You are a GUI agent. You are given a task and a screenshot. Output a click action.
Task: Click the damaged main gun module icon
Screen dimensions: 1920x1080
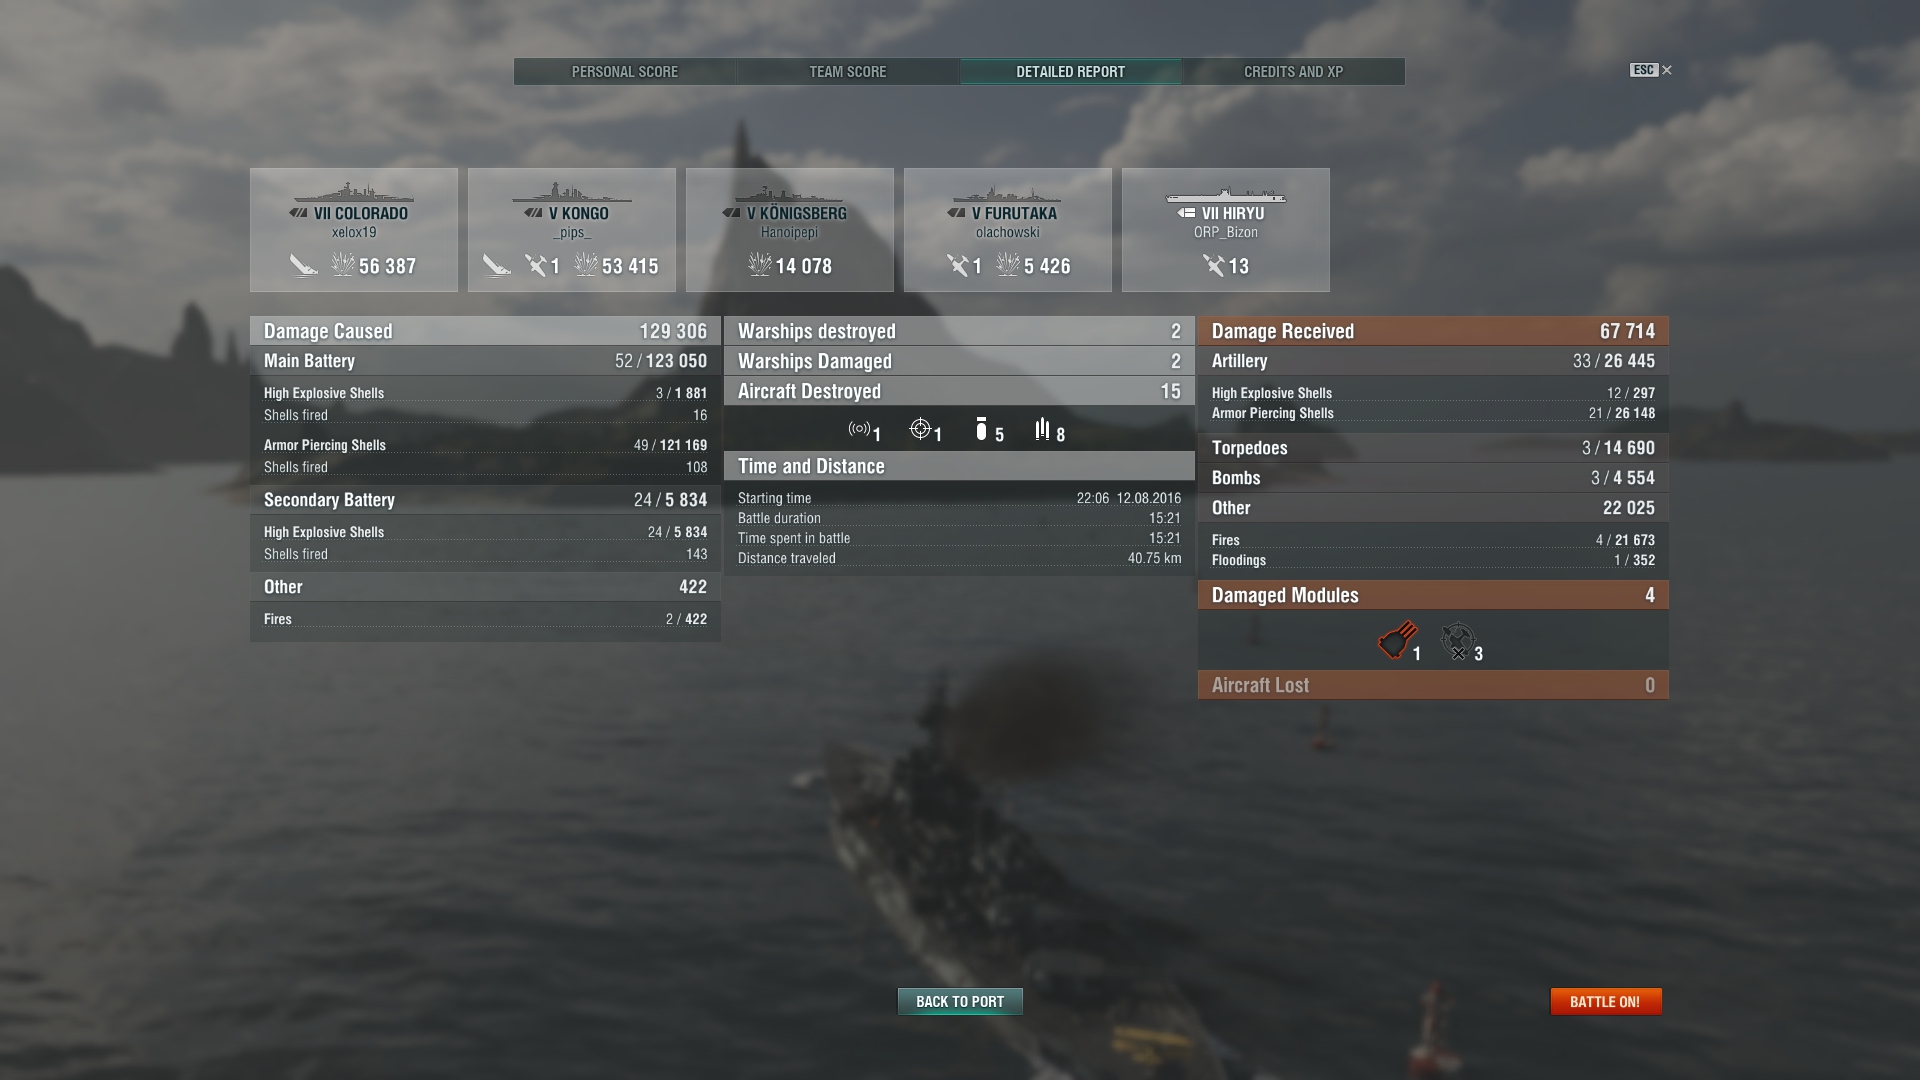1397,640
